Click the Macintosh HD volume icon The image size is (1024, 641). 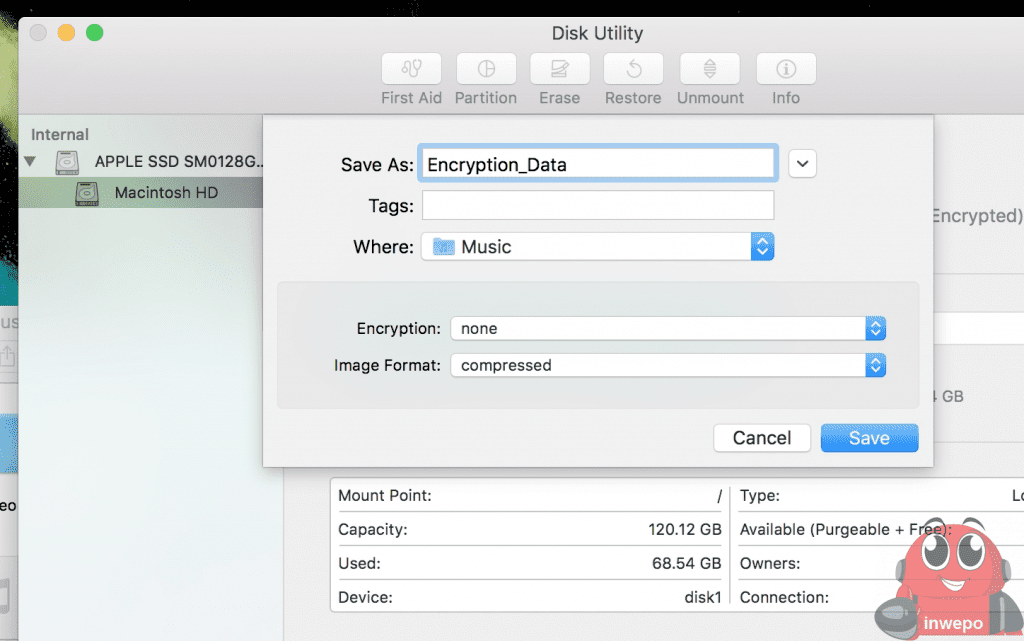pyautogui.click(x=88, y=193)
